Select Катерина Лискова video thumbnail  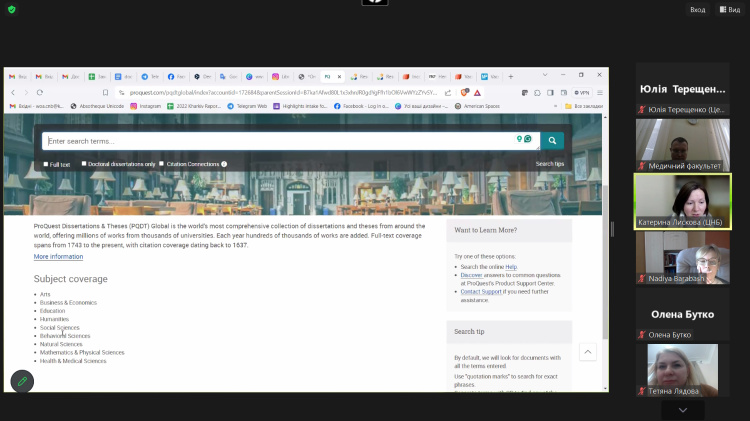point(683,201)
